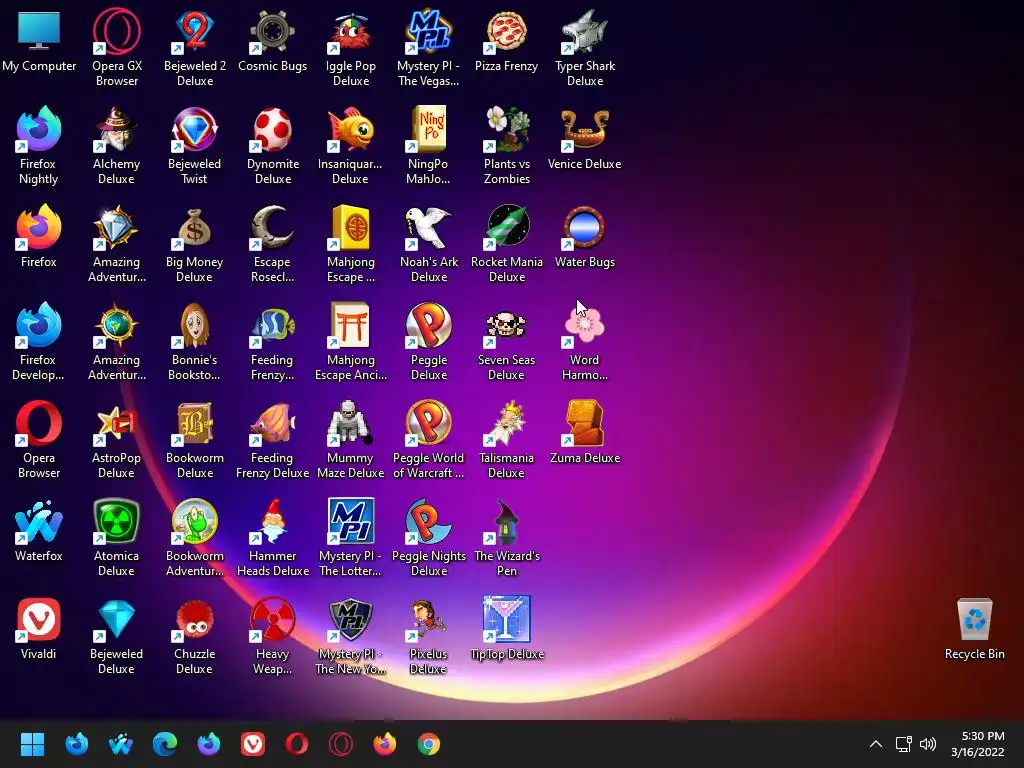Click Atomica Deluxe radiation icon

pyautogui.click(x=117, y=521)
